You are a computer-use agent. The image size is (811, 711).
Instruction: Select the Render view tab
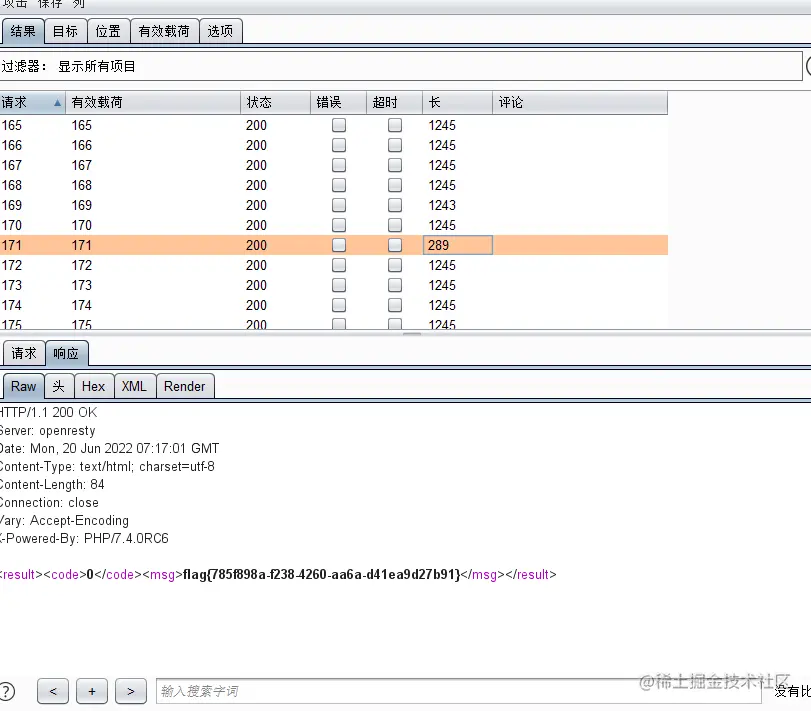185,386
